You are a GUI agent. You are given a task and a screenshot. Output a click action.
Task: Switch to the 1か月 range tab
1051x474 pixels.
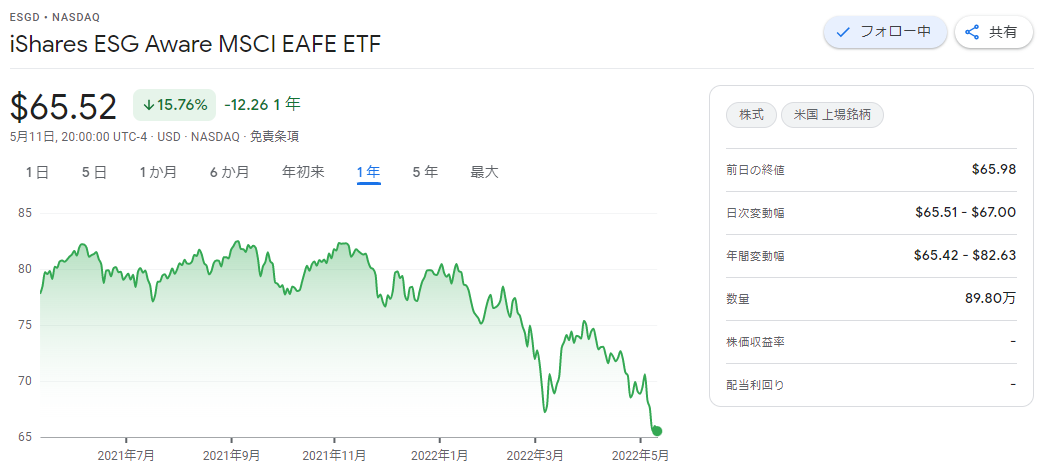158,172
